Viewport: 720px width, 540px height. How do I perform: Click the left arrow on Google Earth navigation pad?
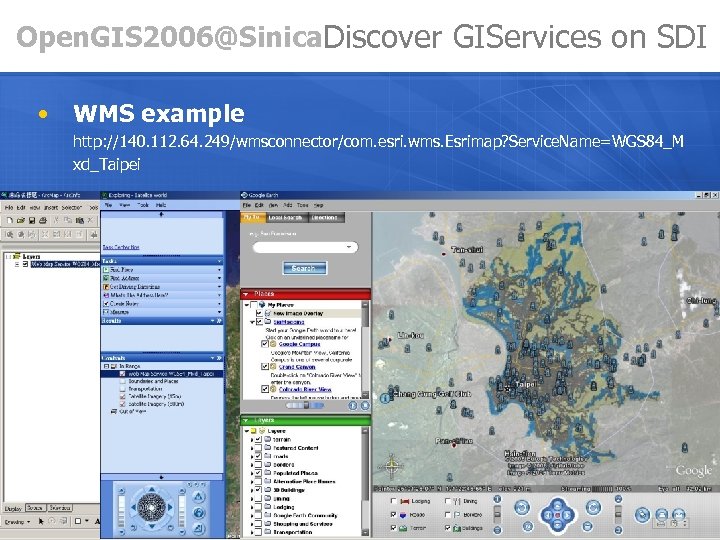click(x=547, y=515)
